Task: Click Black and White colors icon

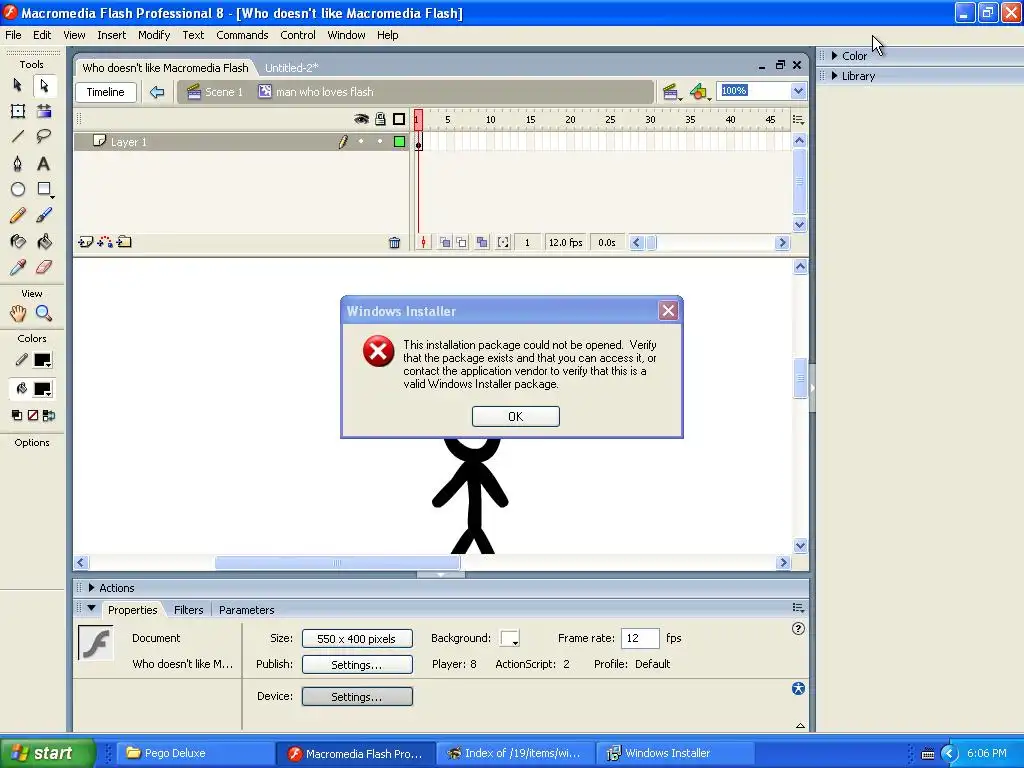Action: pos(17,415)
